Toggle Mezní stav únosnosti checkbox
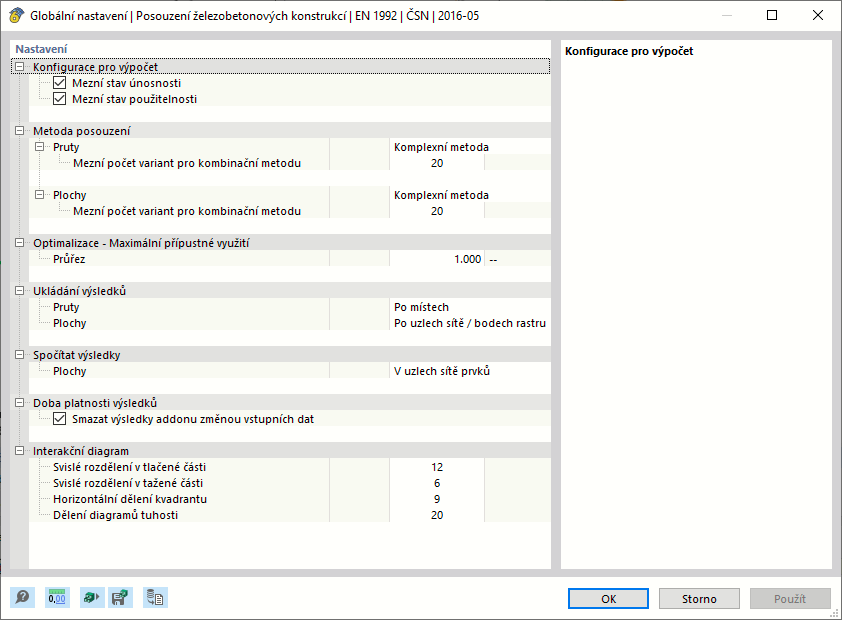 click(x=60, y=83)
